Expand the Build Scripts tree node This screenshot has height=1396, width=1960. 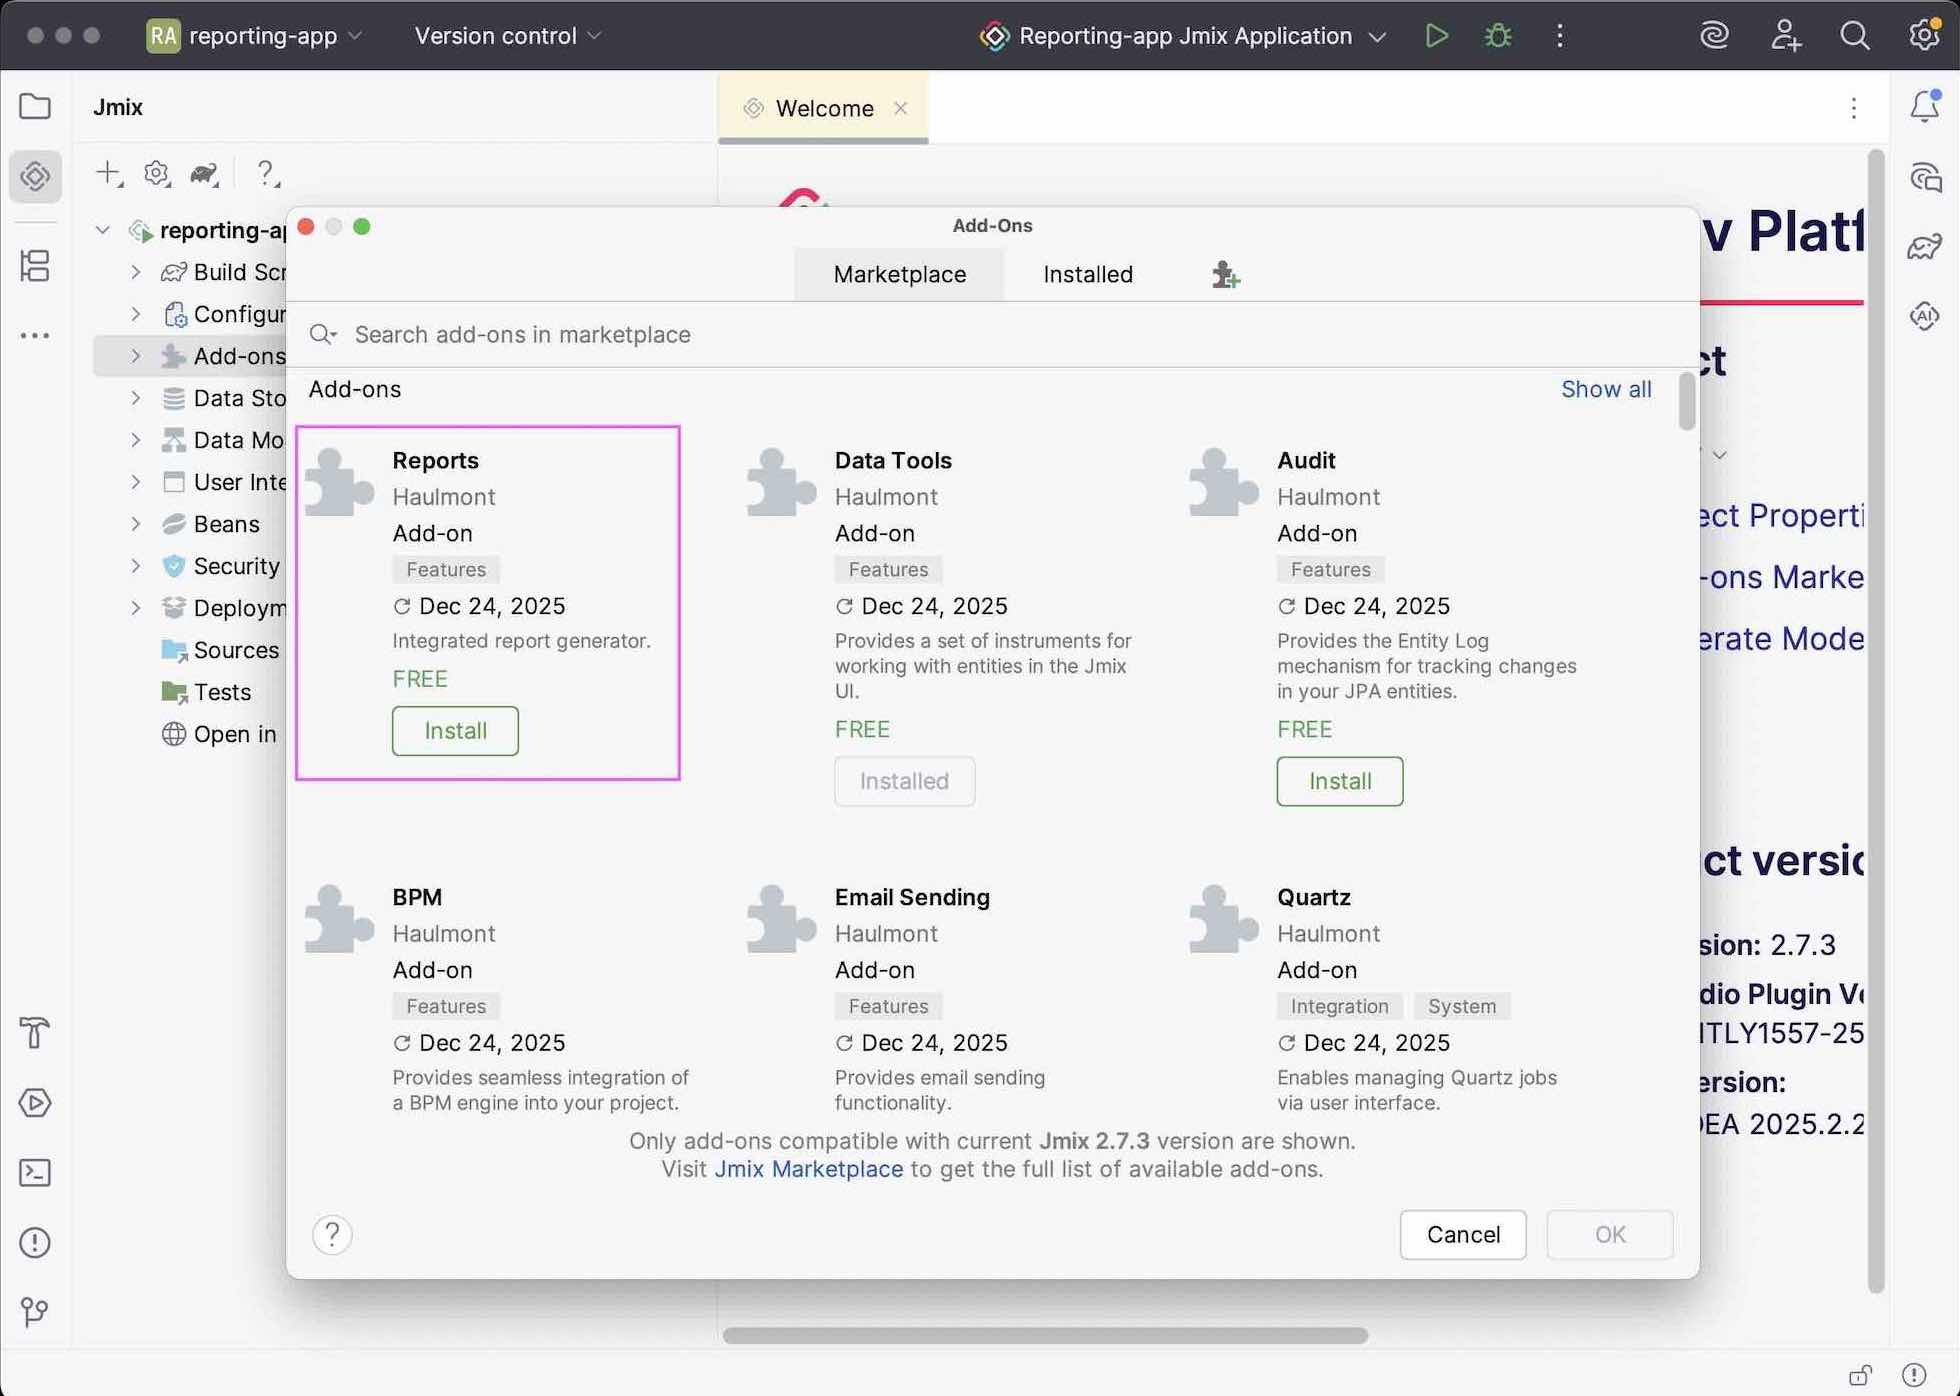tap(136, 272)
